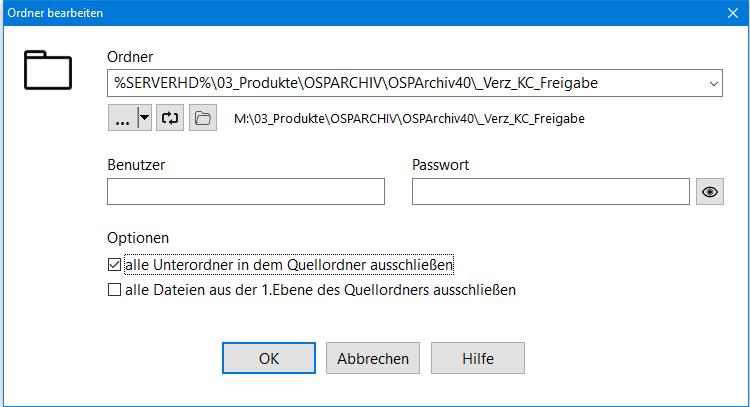Viewport: 750px width, 407px height.
Task: Click the Passwort label
Action: (440, 164)
